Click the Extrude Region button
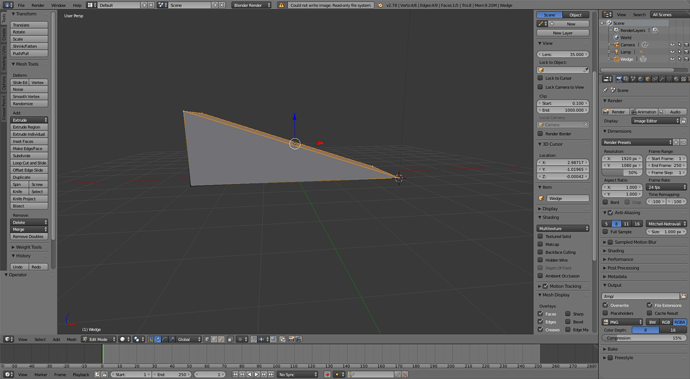Screen dimensions: 690x379 point(29,127)
